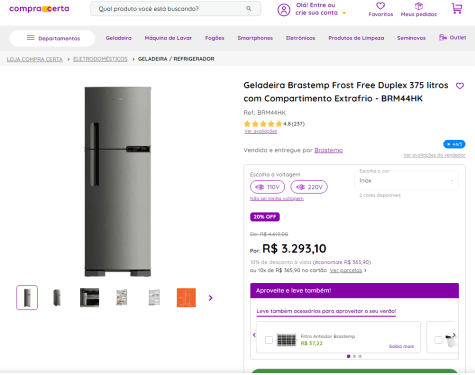Go to the Smartphones category
This screenshot has height=375, width=475.
click(255, 38)
